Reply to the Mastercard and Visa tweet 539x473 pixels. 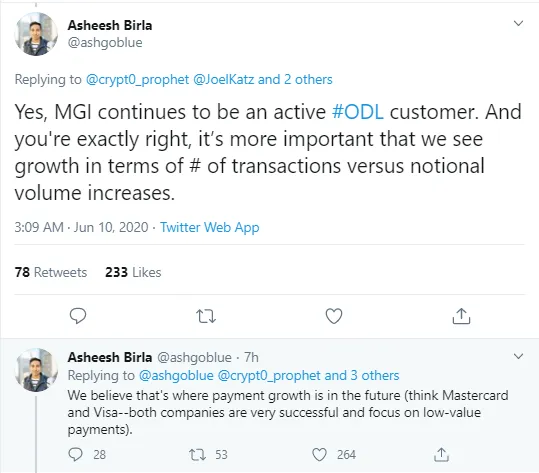[75, 454]
